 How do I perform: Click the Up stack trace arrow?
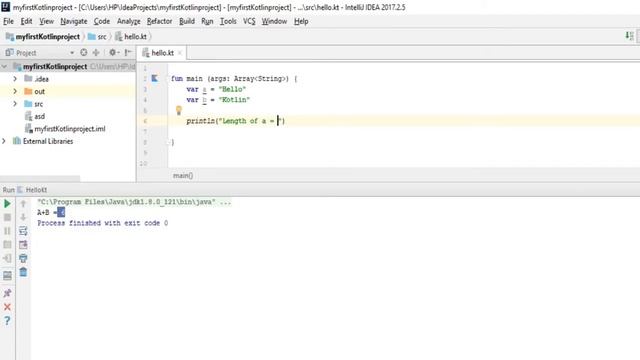[x=23, y=203]
